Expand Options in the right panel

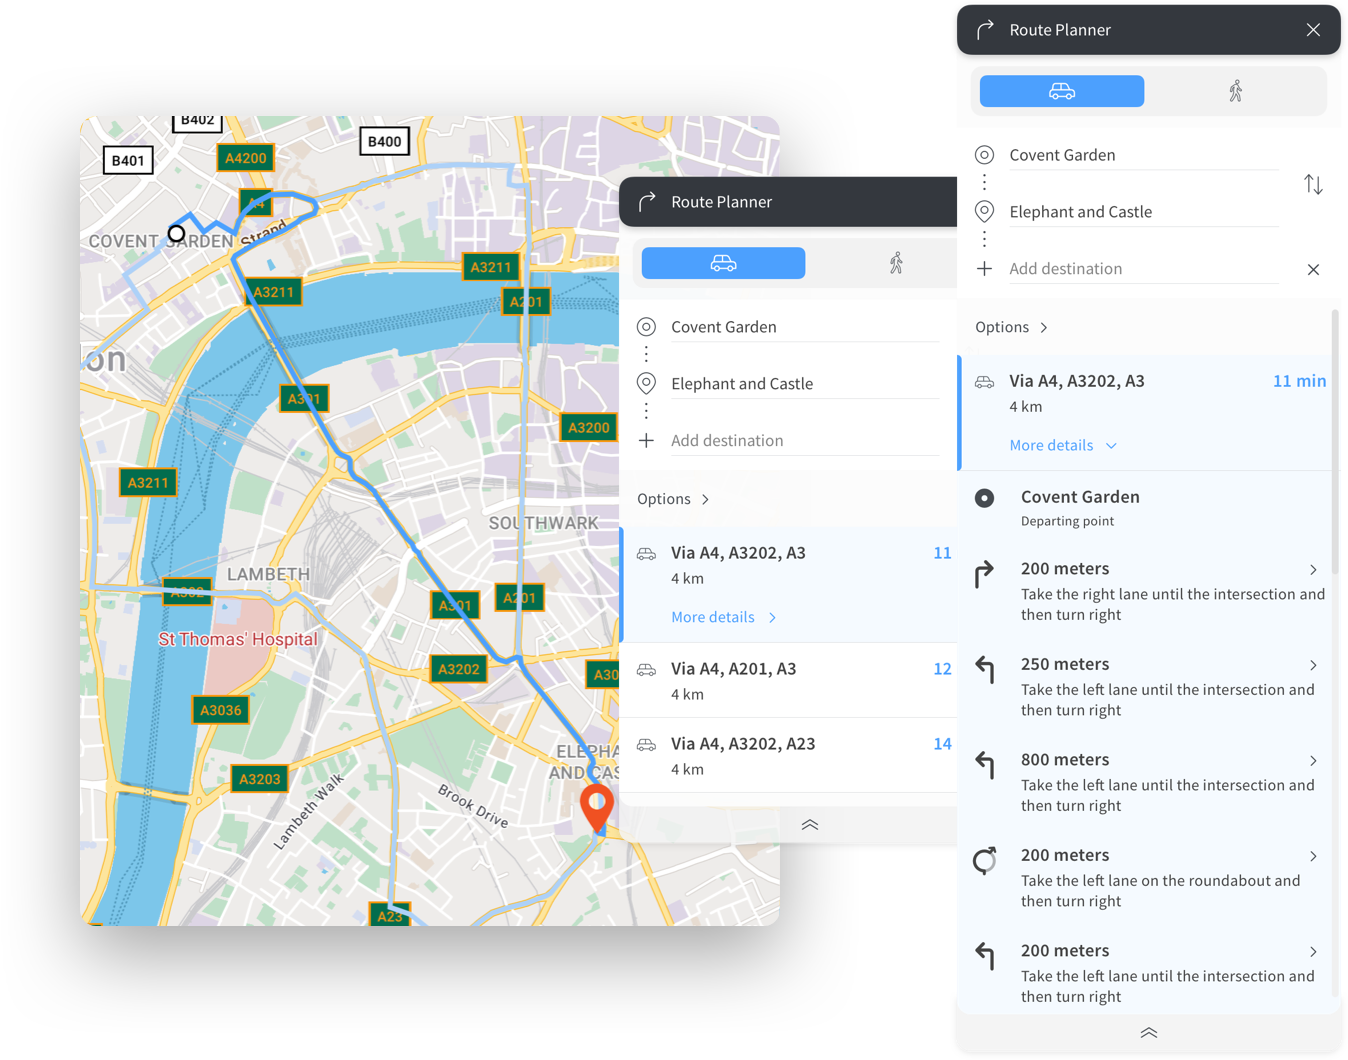tap(1011, 327)
